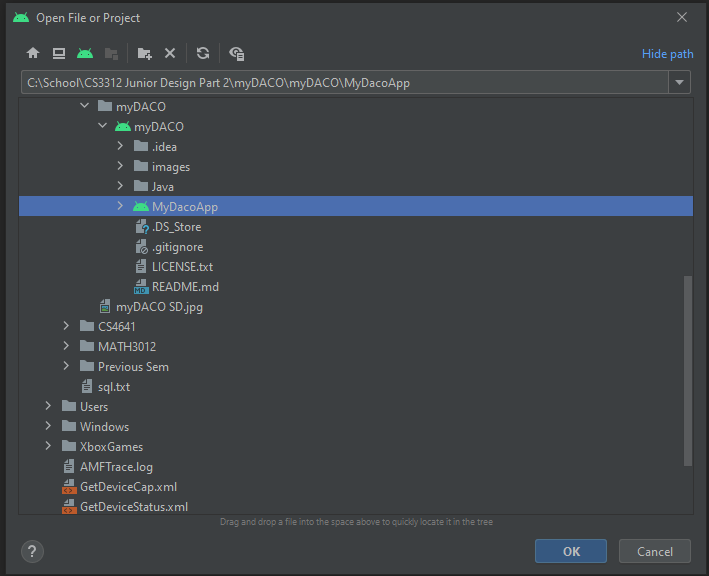This screenshot has height=576, width=709.
Task: Click the .DS_Store unknown file icon
Action: click(x=142, y=227)
